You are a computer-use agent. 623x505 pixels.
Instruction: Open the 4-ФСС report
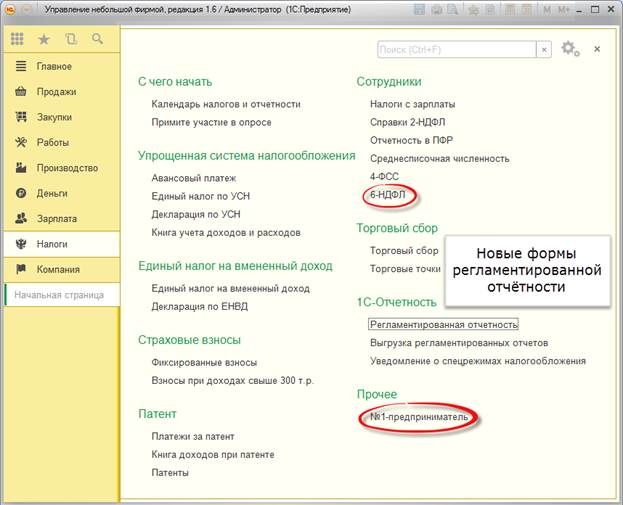(384, 177)
